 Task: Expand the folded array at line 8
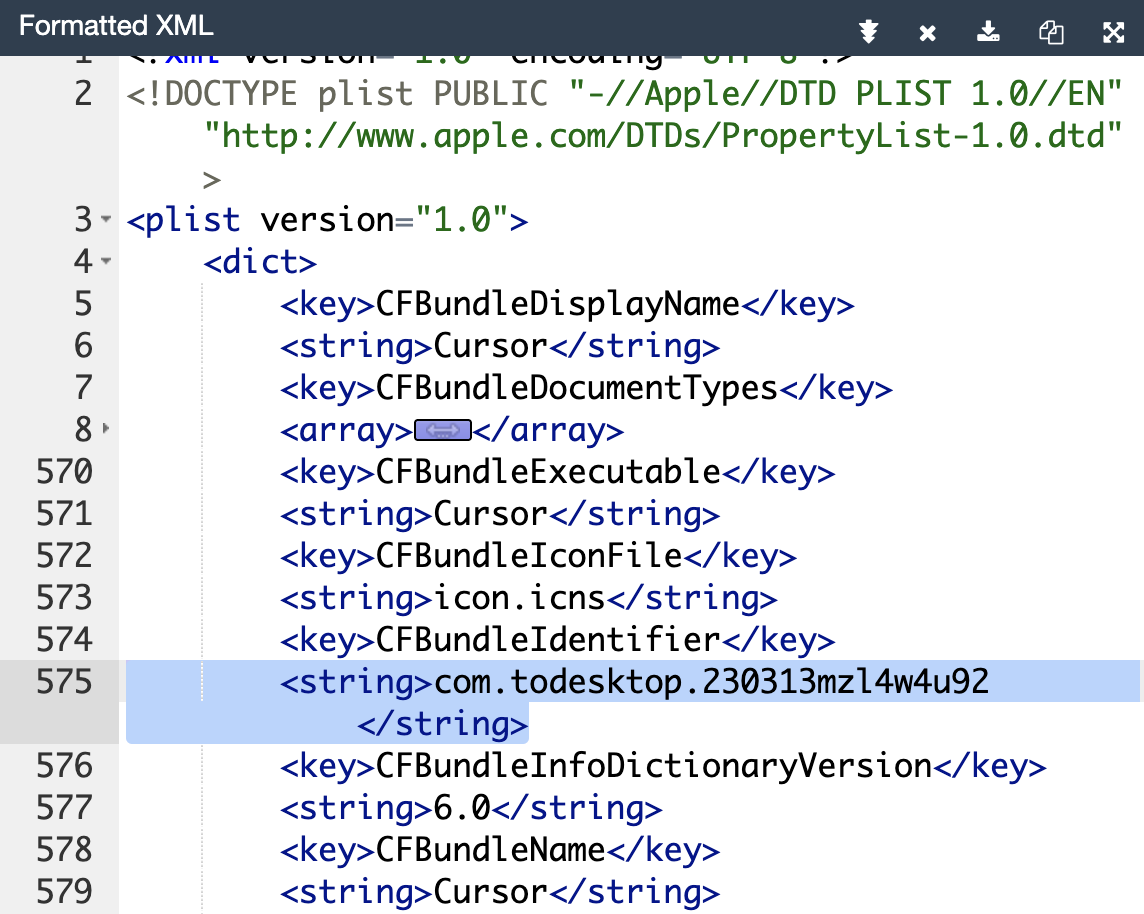click(106, 429)
